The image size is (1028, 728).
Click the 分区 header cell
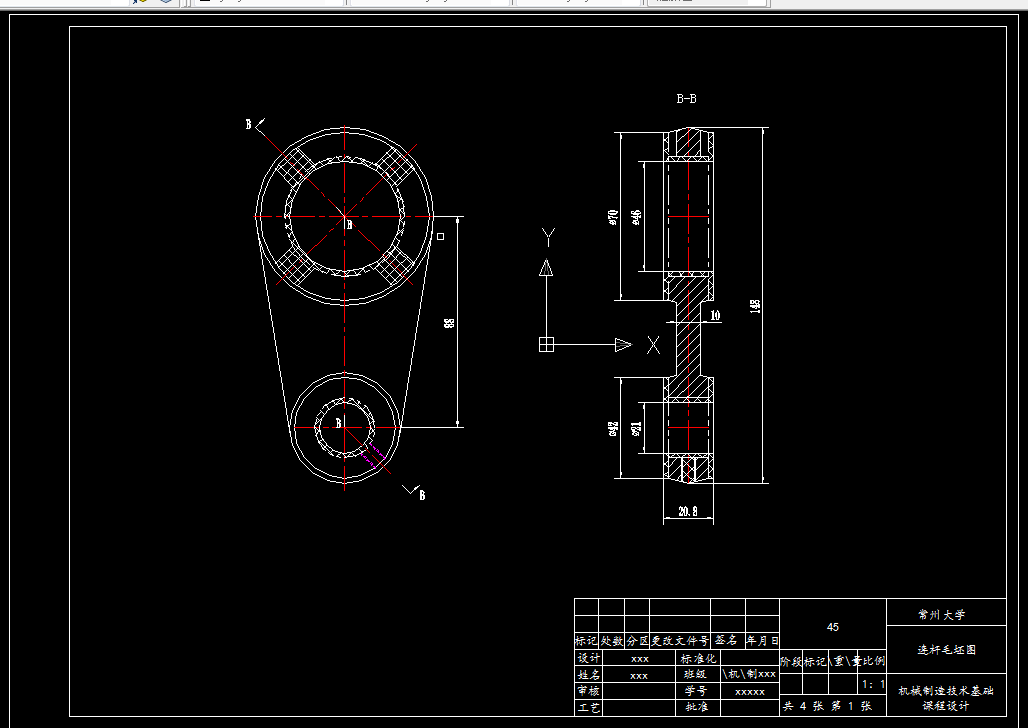[x=637, y=641]
